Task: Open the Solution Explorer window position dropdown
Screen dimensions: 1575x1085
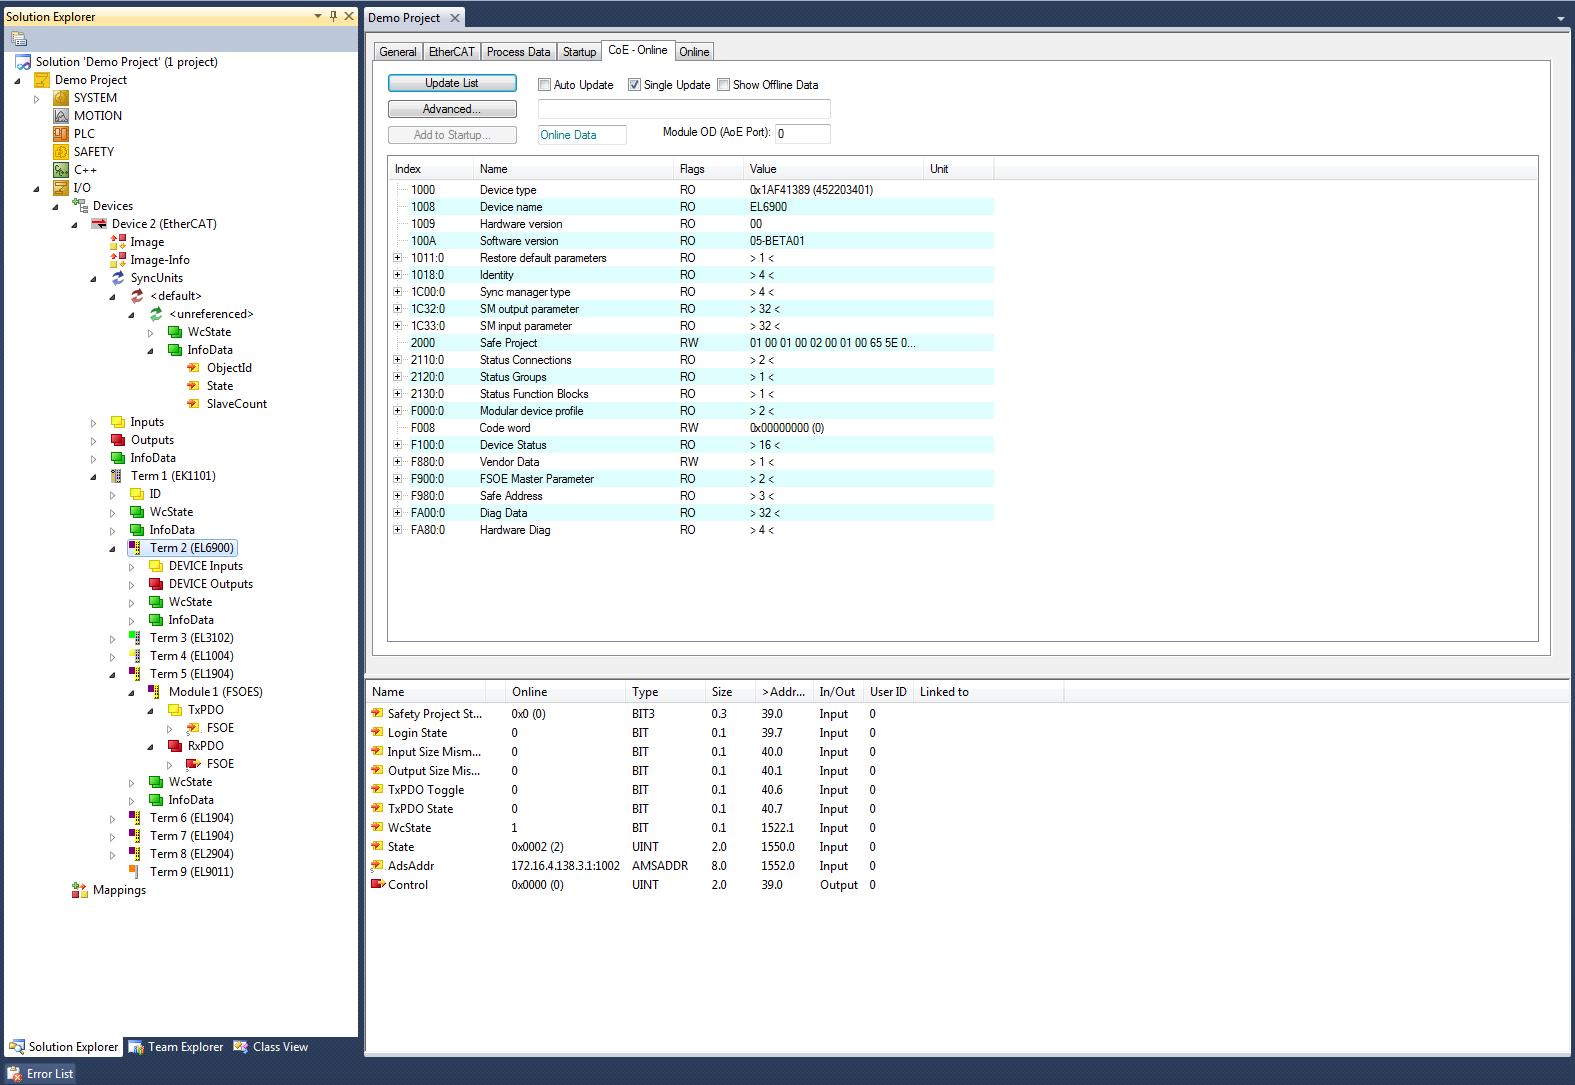Action: click(318, 16)
